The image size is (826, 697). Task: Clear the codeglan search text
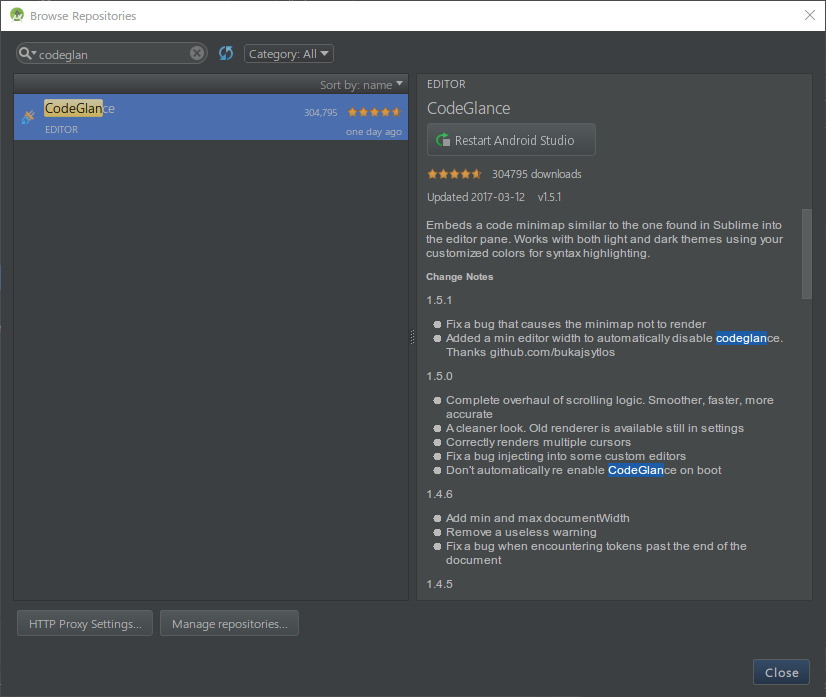coord(196,53)
